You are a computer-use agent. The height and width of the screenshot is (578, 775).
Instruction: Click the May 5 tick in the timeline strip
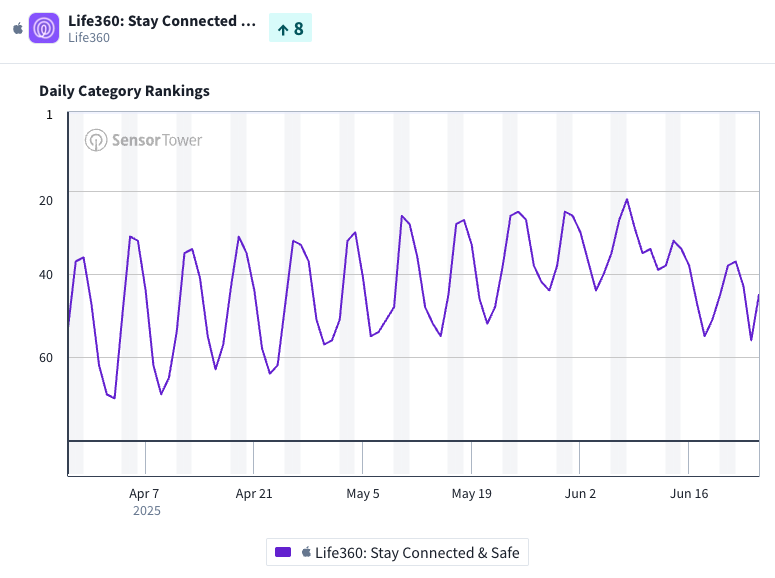click(362, 458)
